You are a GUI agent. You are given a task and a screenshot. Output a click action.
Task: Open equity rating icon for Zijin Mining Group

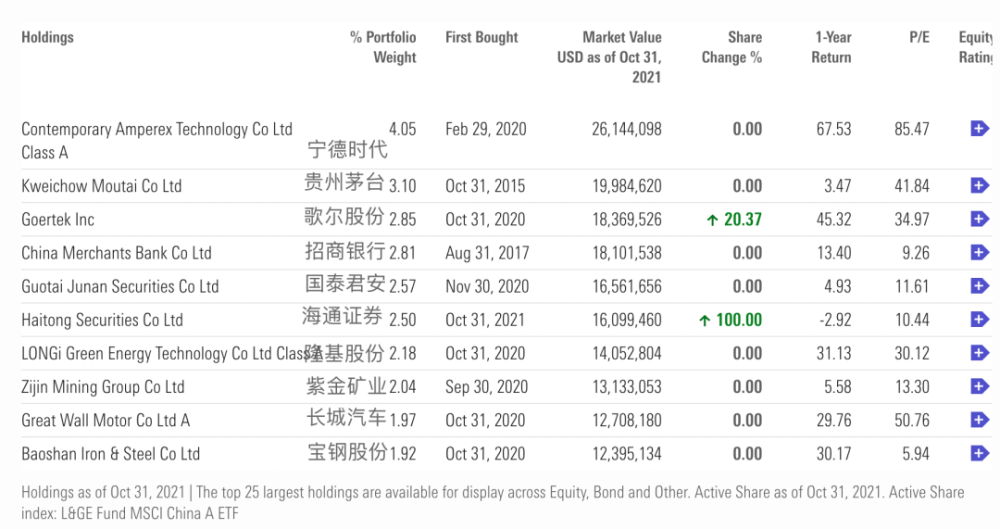(x=979, y=386)
